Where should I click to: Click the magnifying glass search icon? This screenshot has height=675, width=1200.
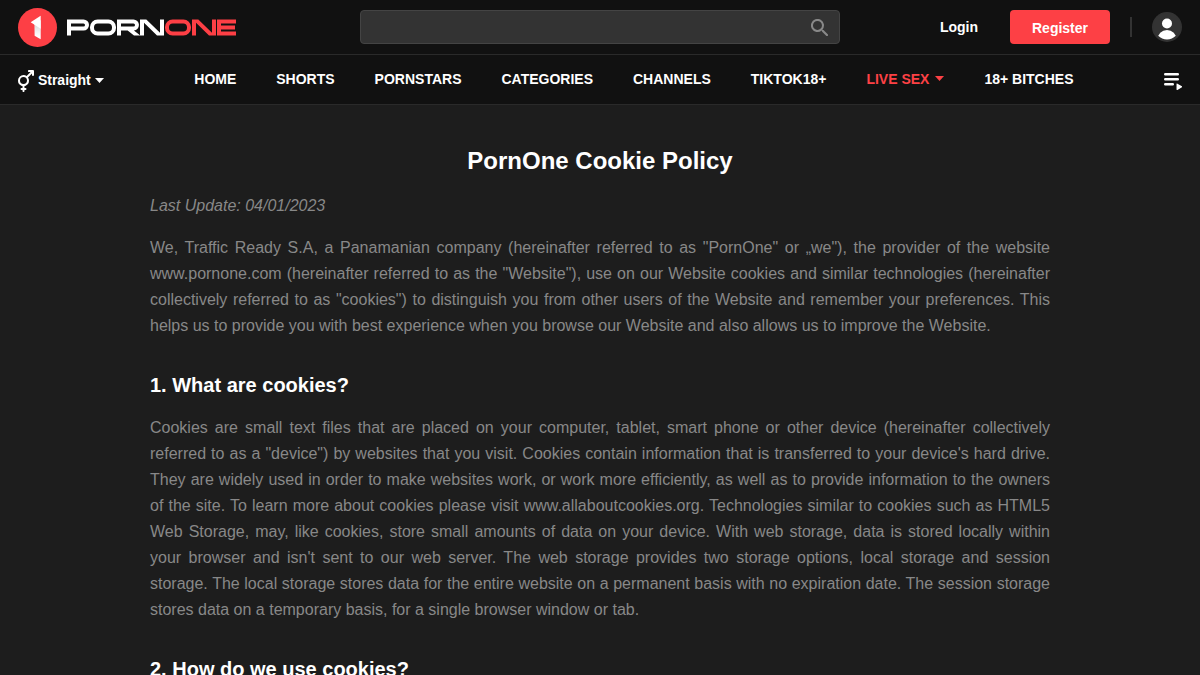tap(819, 27)
